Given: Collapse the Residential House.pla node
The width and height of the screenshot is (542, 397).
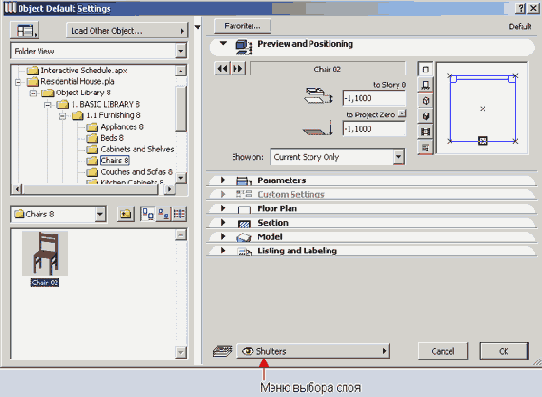Looking at the screenshot, I should tap(18, 82).
